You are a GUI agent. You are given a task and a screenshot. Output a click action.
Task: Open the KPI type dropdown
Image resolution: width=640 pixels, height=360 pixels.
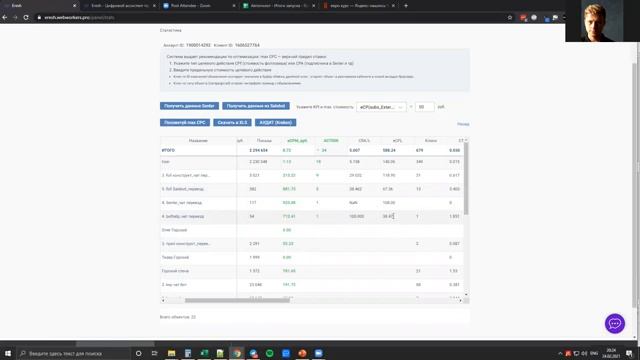click(x=381, y=107)
